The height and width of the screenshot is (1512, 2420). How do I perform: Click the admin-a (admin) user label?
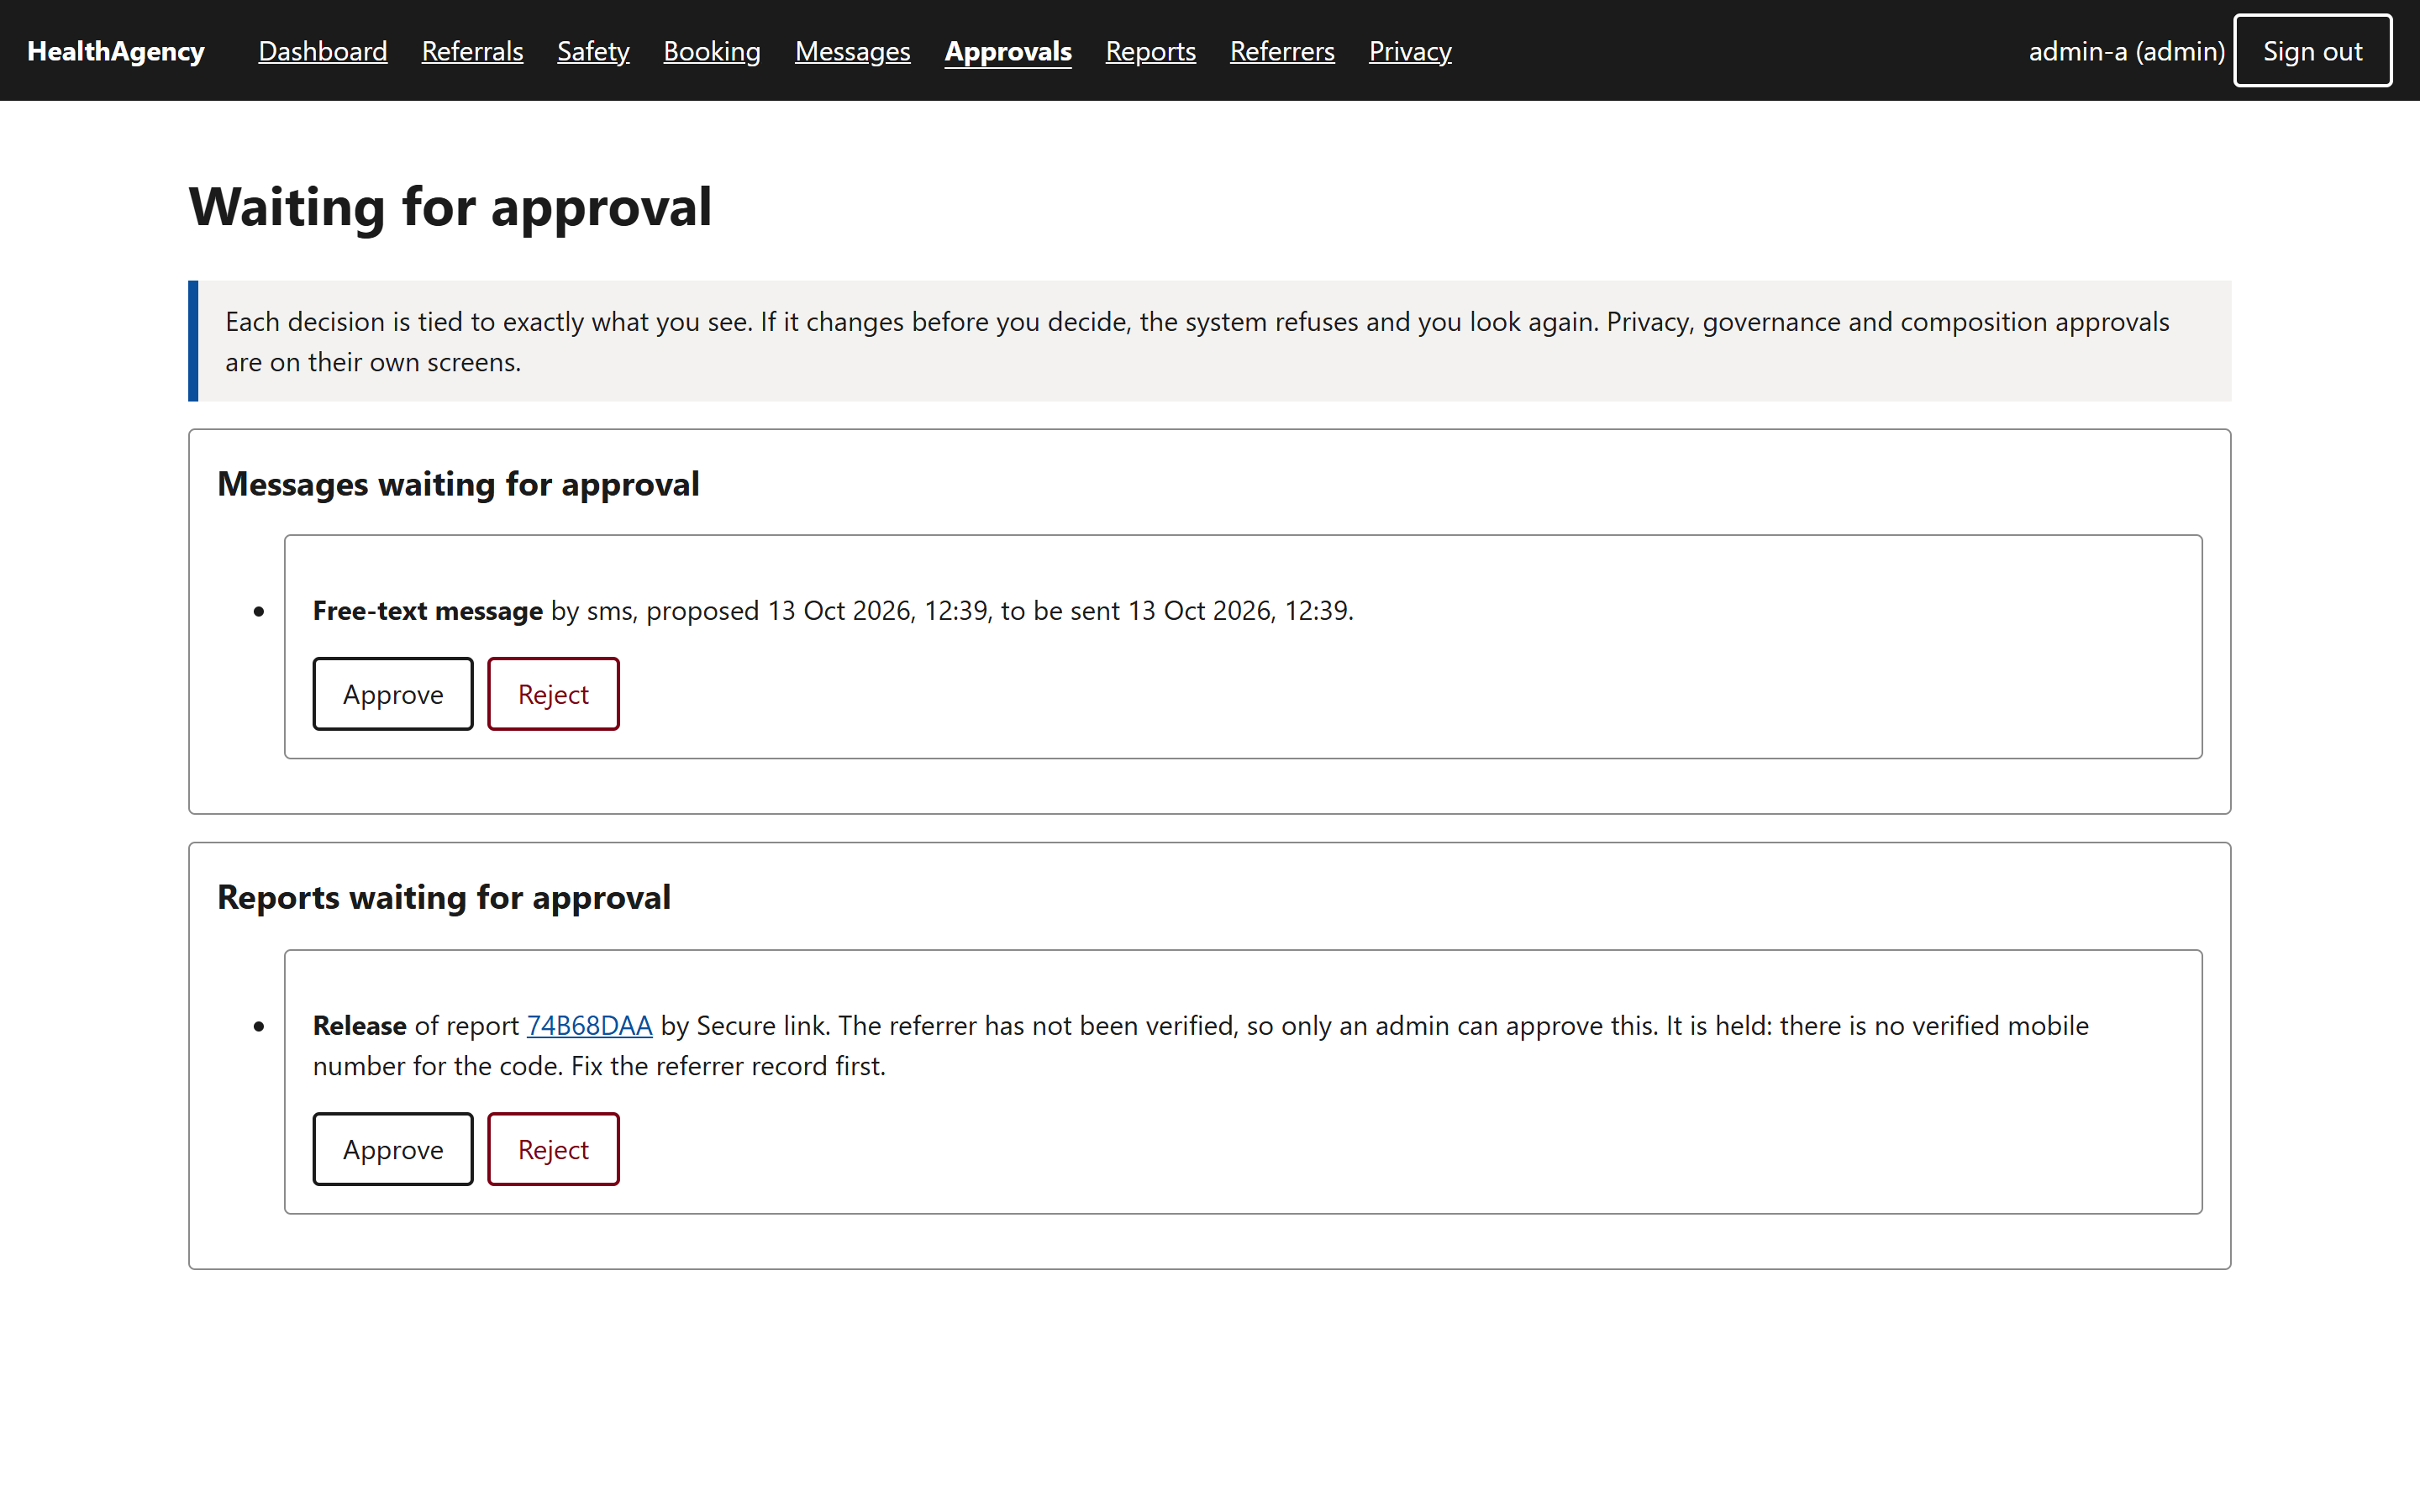pyautogui.click(x=2127, y=51)
